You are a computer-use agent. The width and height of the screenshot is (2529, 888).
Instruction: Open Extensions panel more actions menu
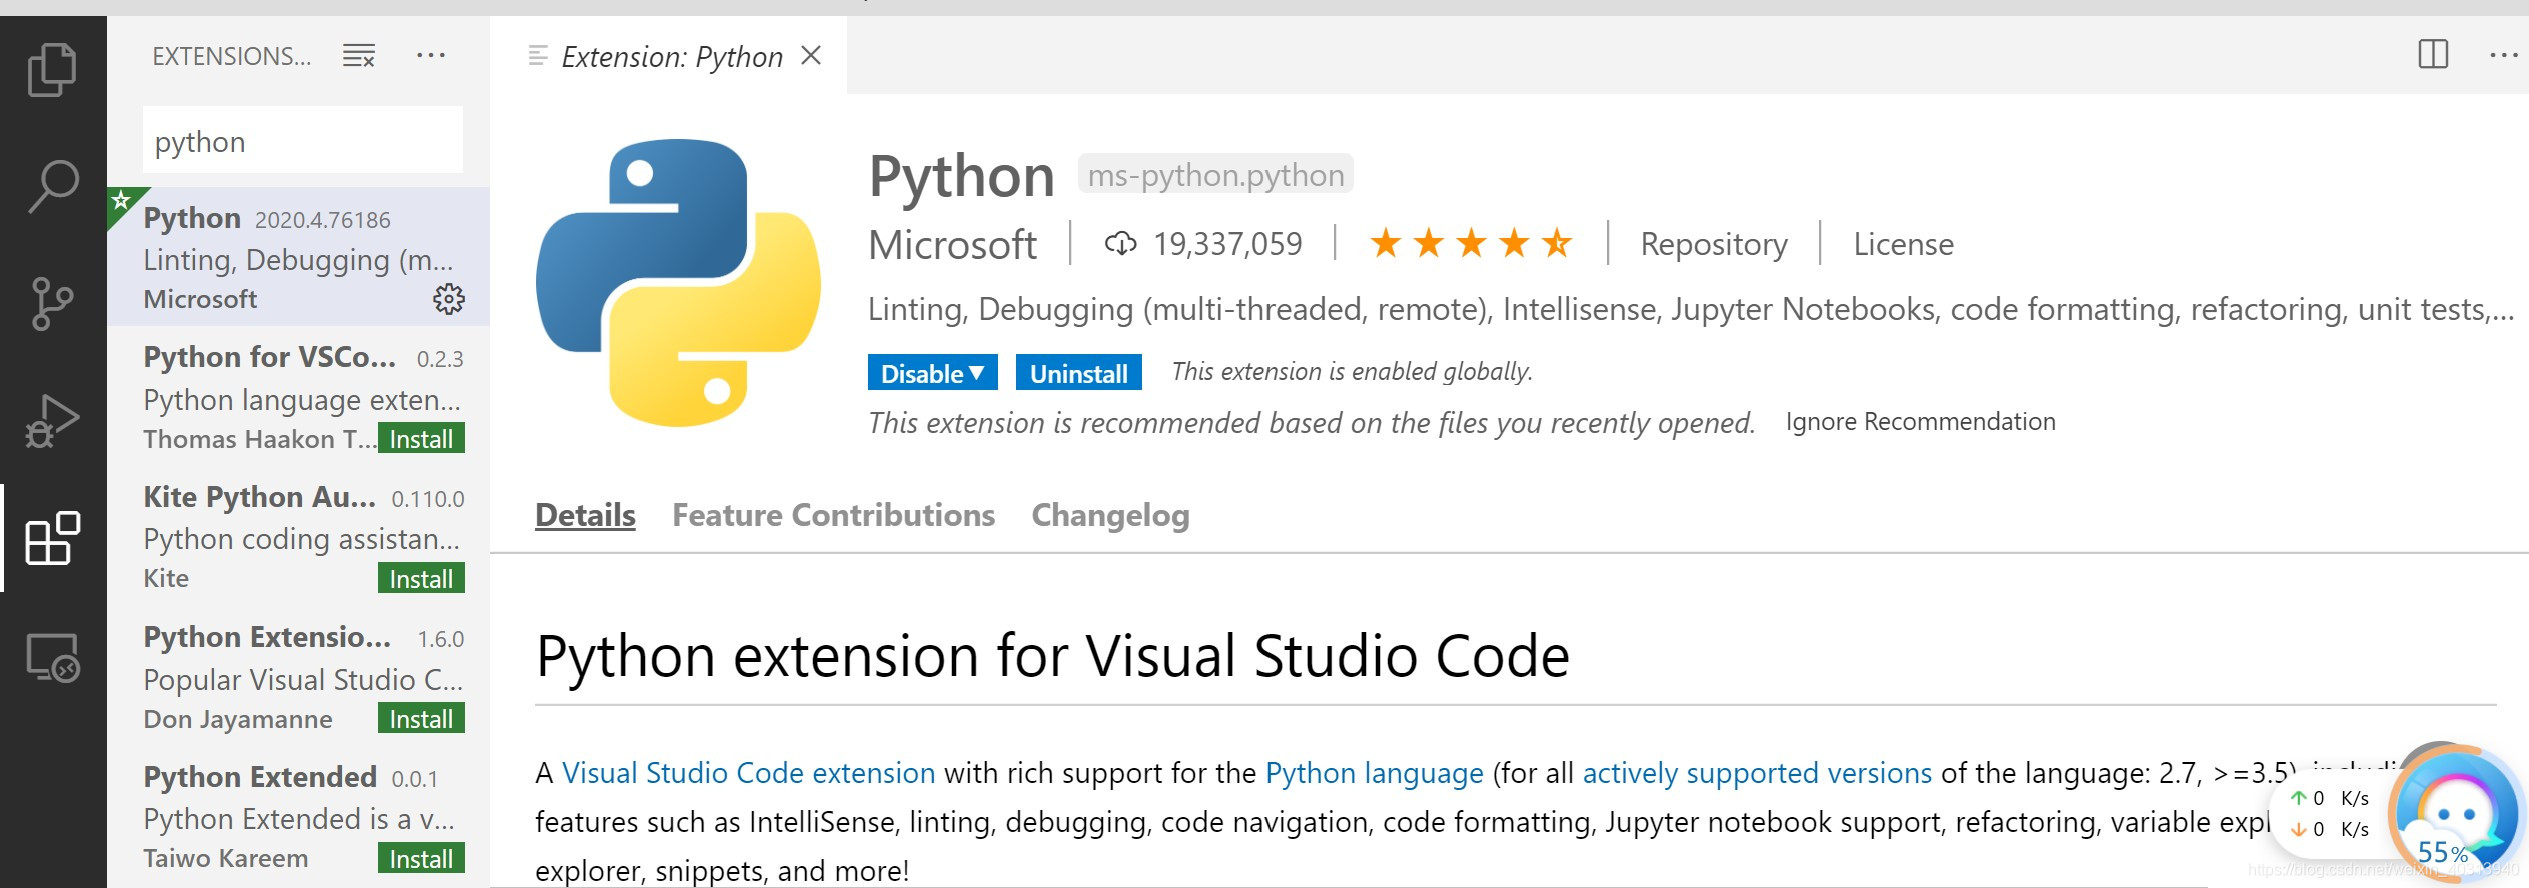[x=431, y=55]
